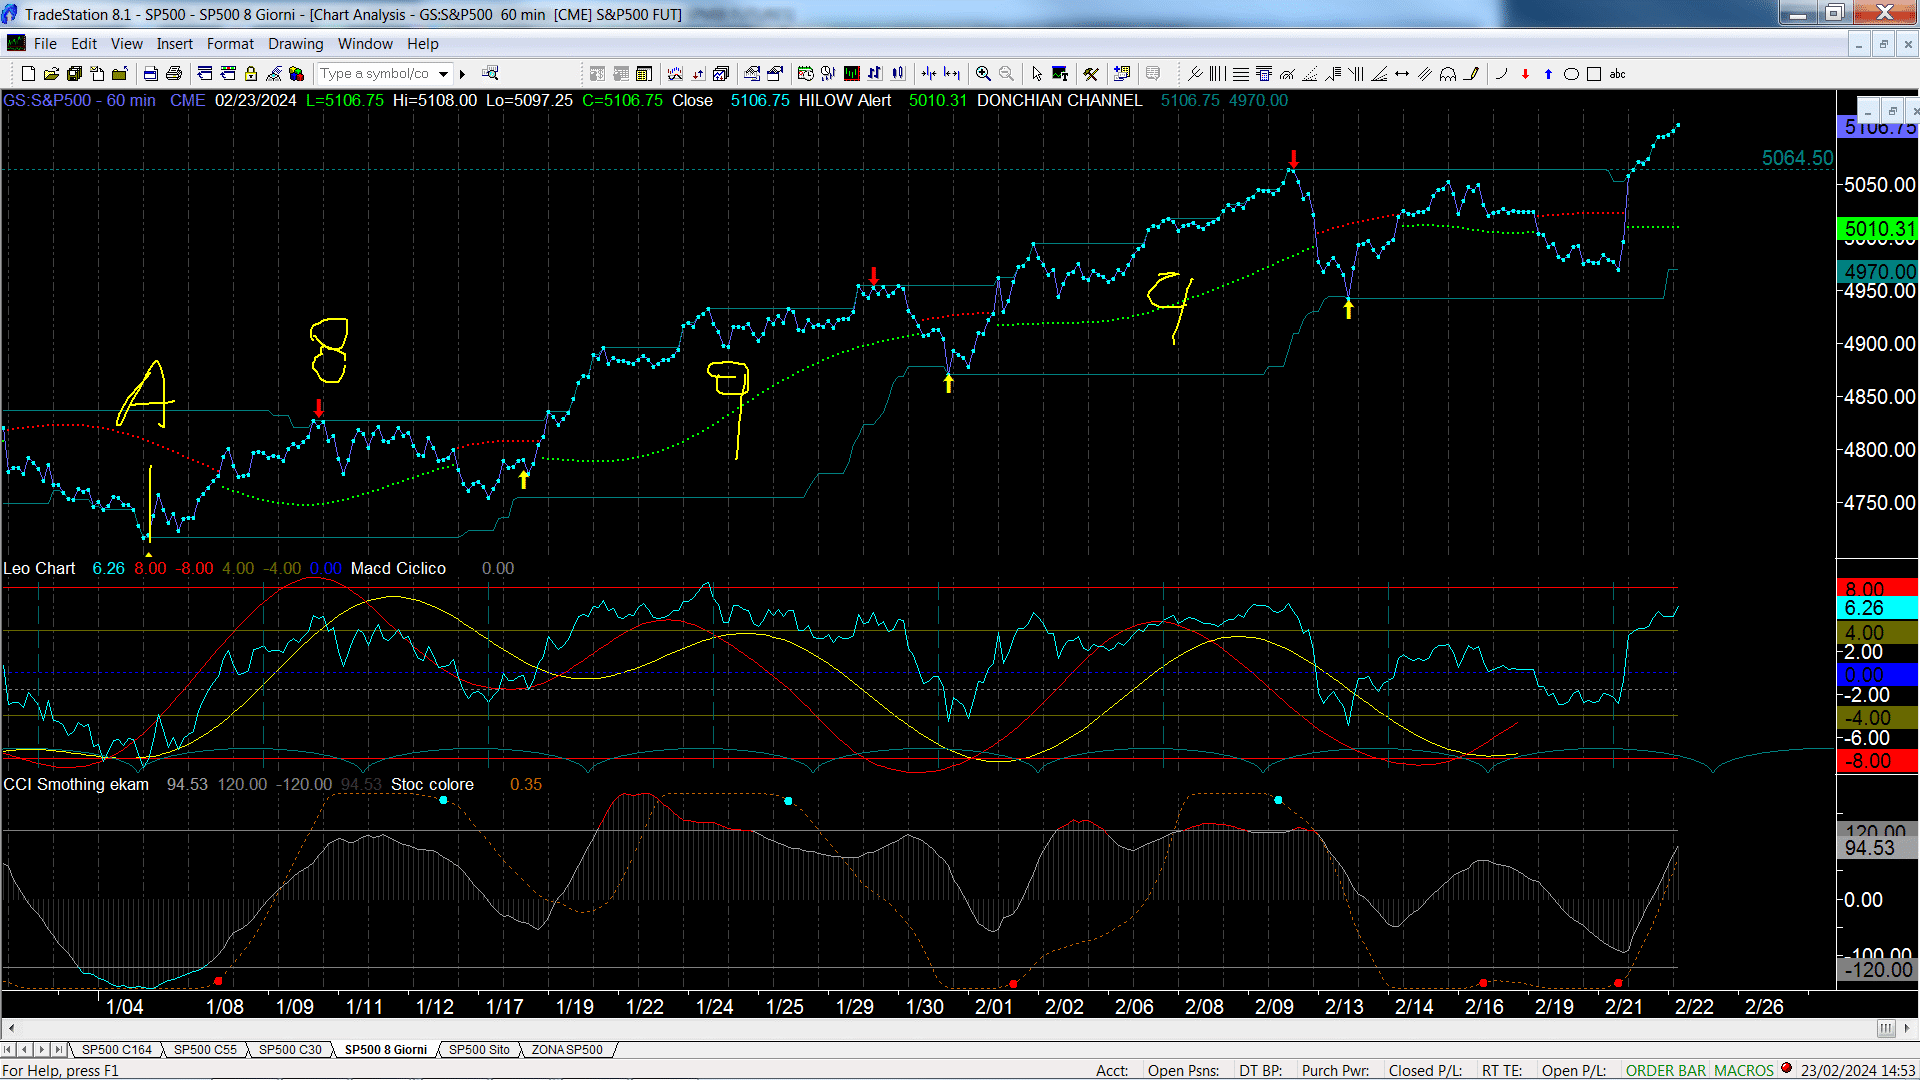Viewport: 1920px width, 1080px height.
Task: Open Insert Analysis Technique icon
Action: click(x=675, y=74)
